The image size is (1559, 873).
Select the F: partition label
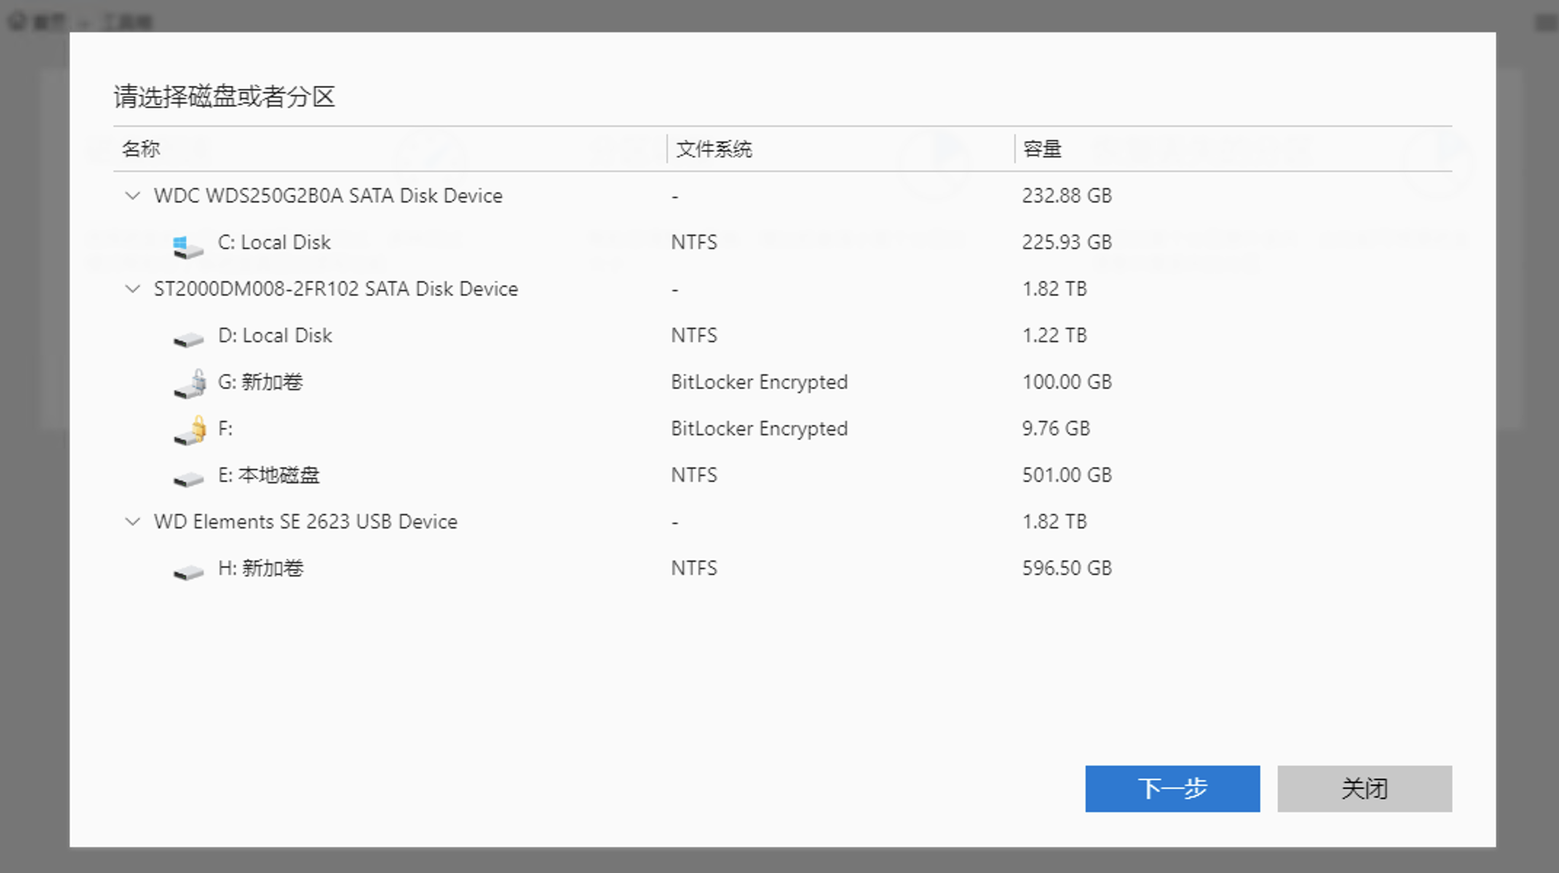pyautogui.click(x=225, y=429)
